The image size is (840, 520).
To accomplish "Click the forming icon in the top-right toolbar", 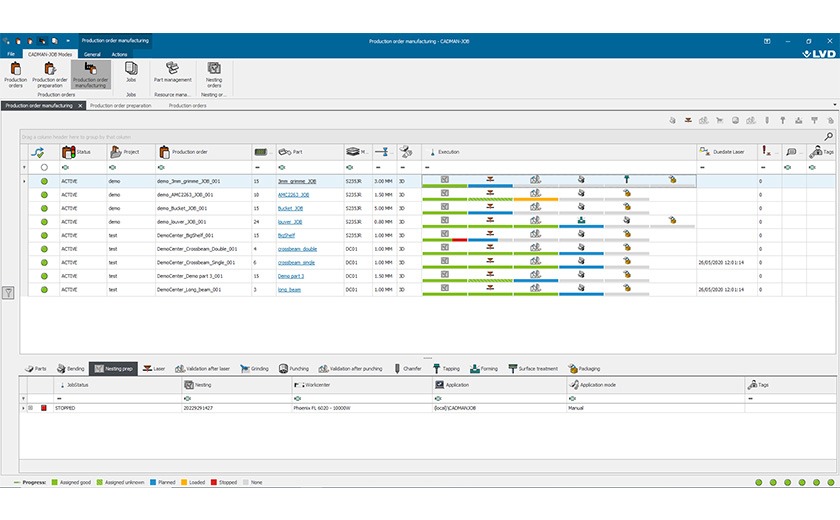I will click(x=798, y=120).
